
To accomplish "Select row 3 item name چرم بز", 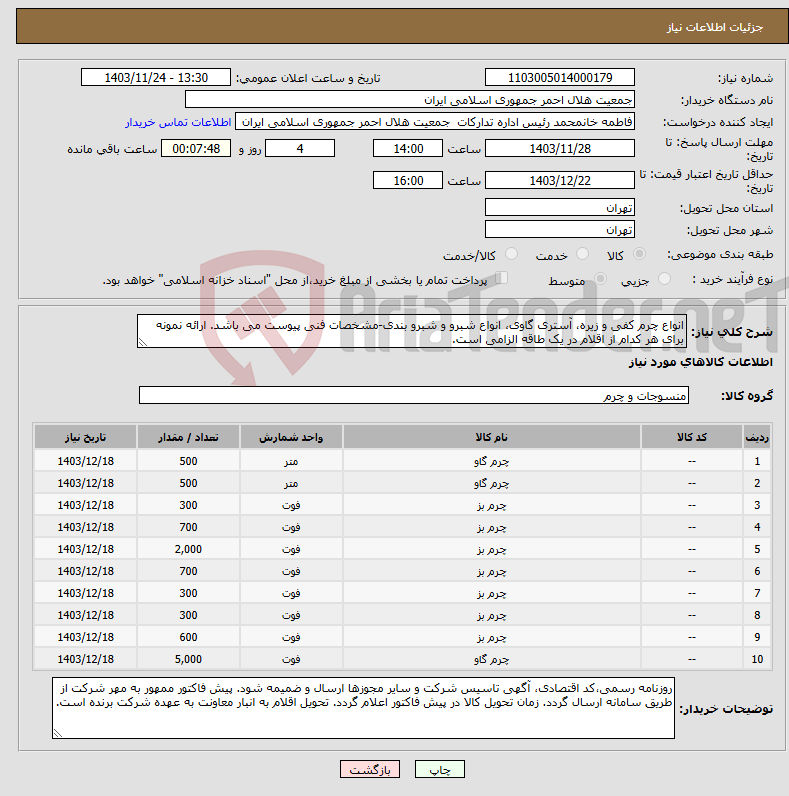I will pyautogui.click(x=491, y=505).
